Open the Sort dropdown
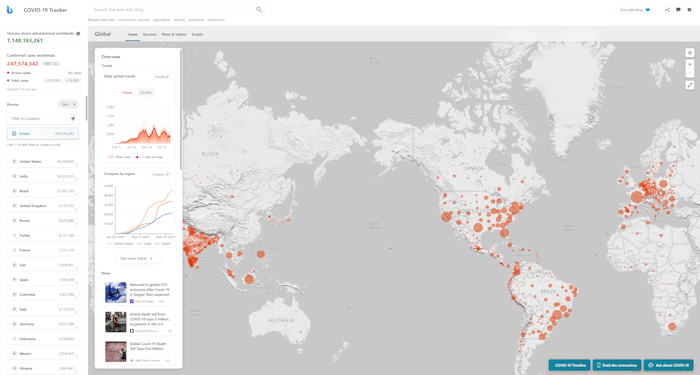Viewport: 700px width, 375px height. pyautogui.click(x=68, y=104)
